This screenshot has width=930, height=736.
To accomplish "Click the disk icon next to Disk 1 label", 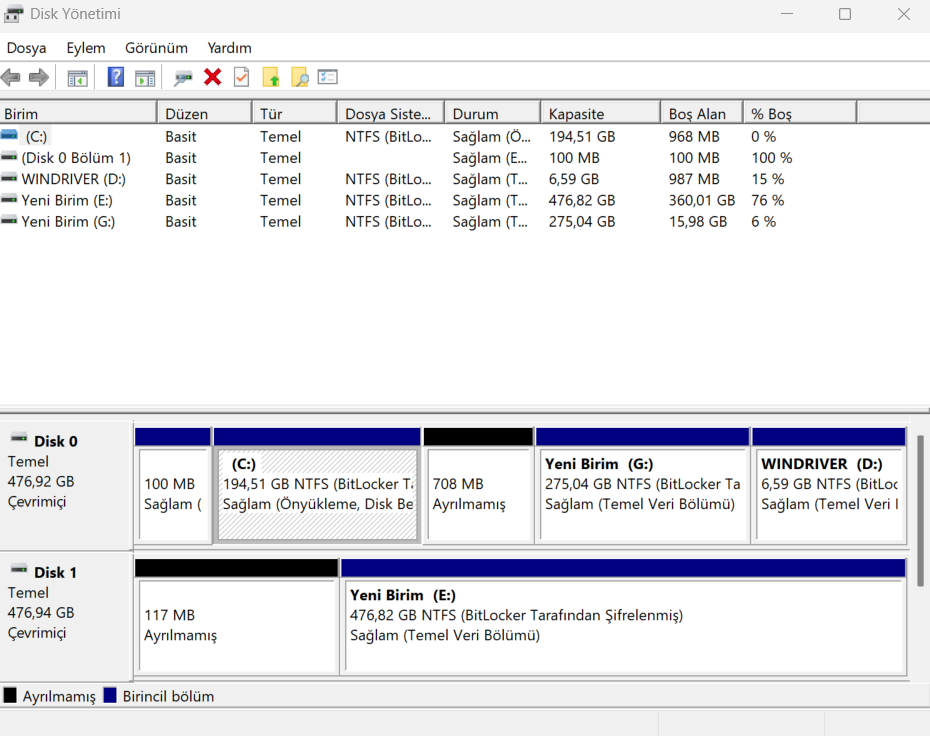I will coord(19,570).
